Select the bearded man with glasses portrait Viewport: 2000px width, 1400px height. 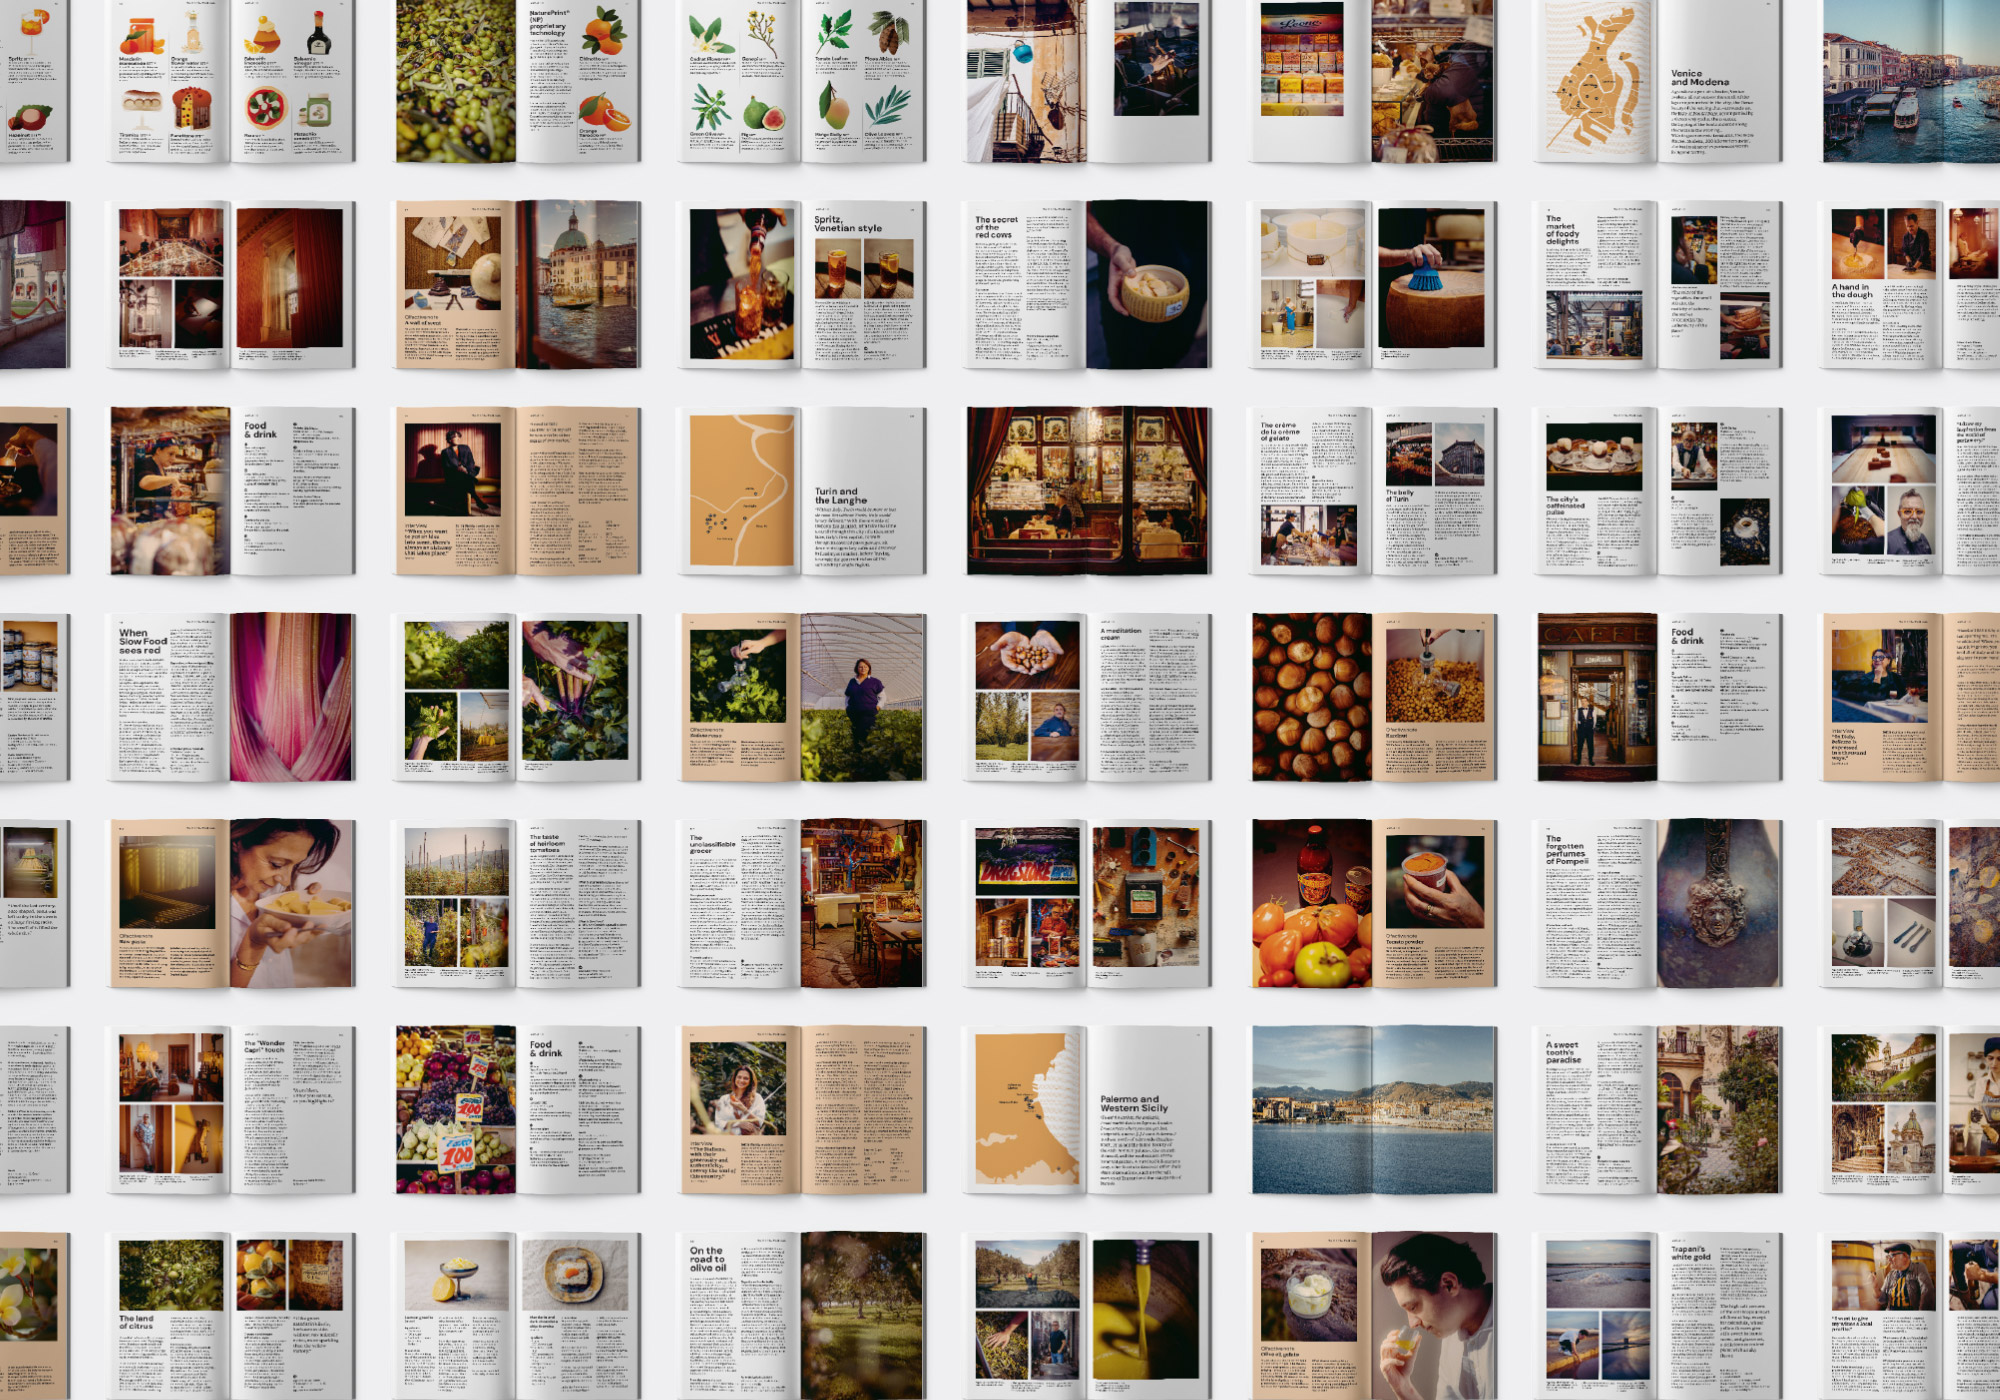(1909, 520)
